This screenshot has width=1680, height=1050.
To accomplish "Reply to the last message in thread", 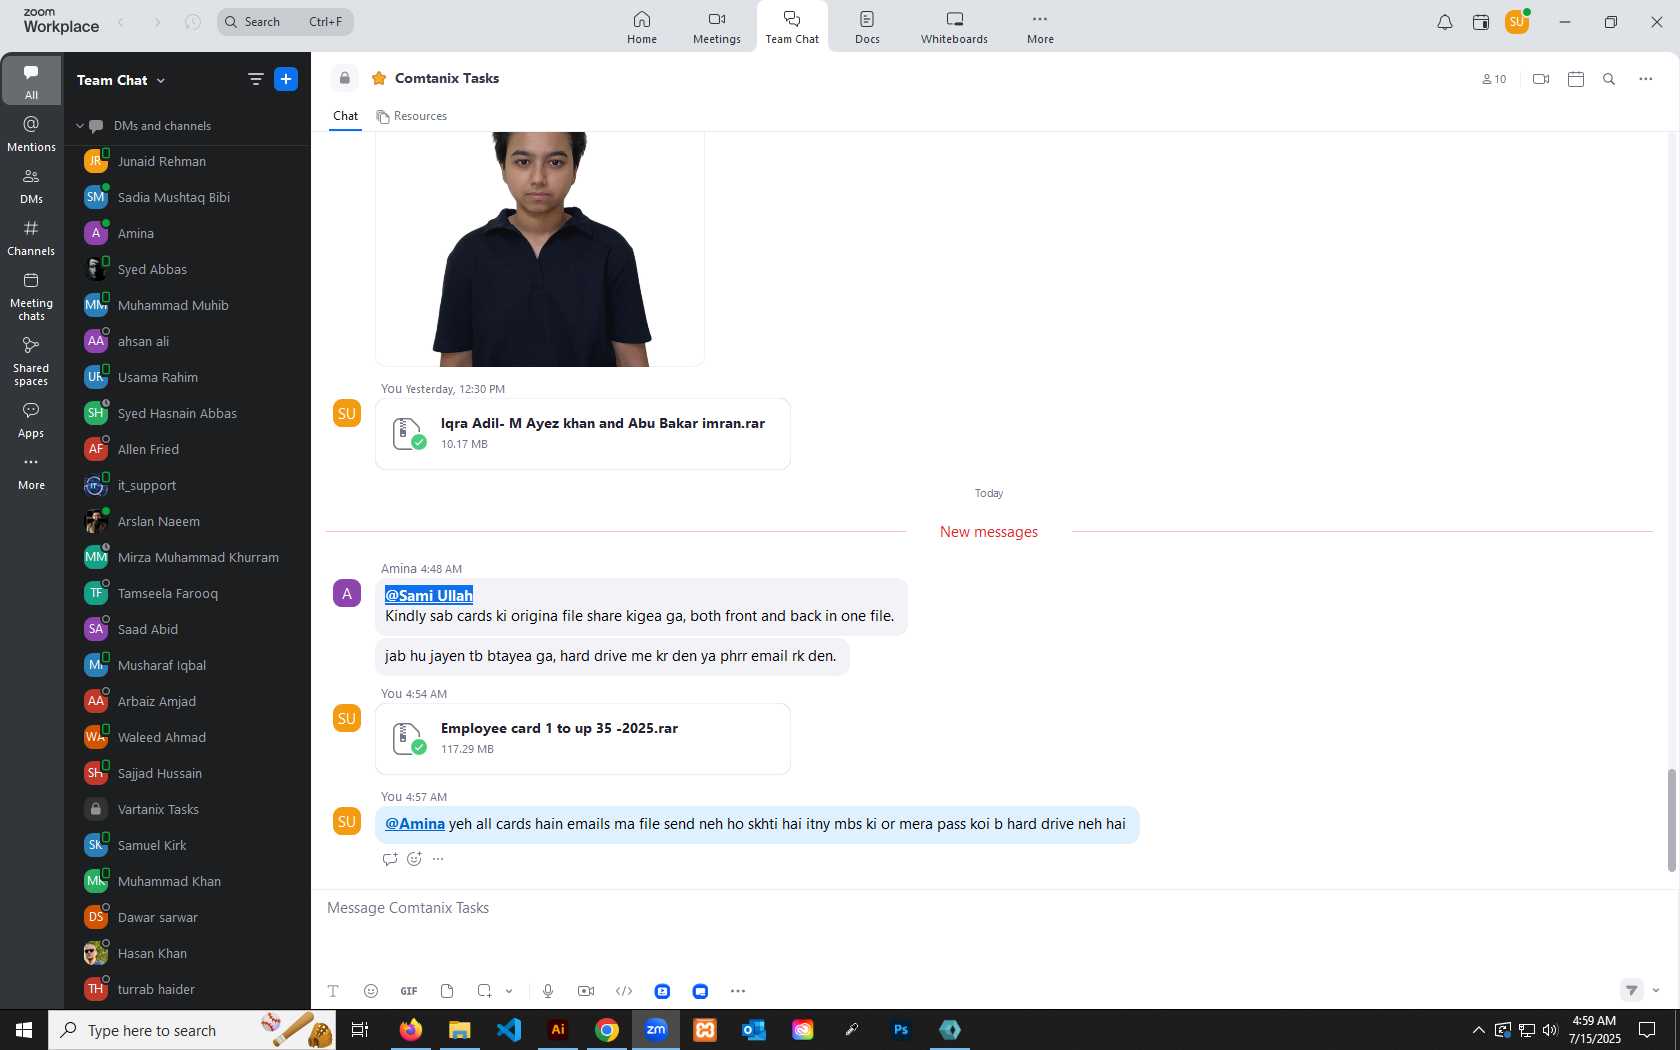I will point(390,859).
